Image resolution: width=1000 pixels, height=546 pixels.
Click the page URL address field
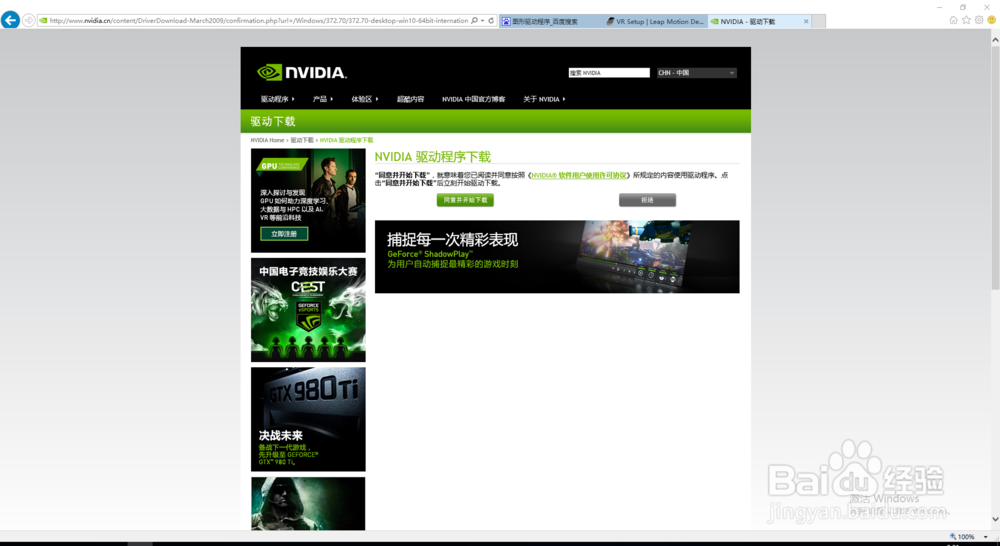(x=258, y=20)
